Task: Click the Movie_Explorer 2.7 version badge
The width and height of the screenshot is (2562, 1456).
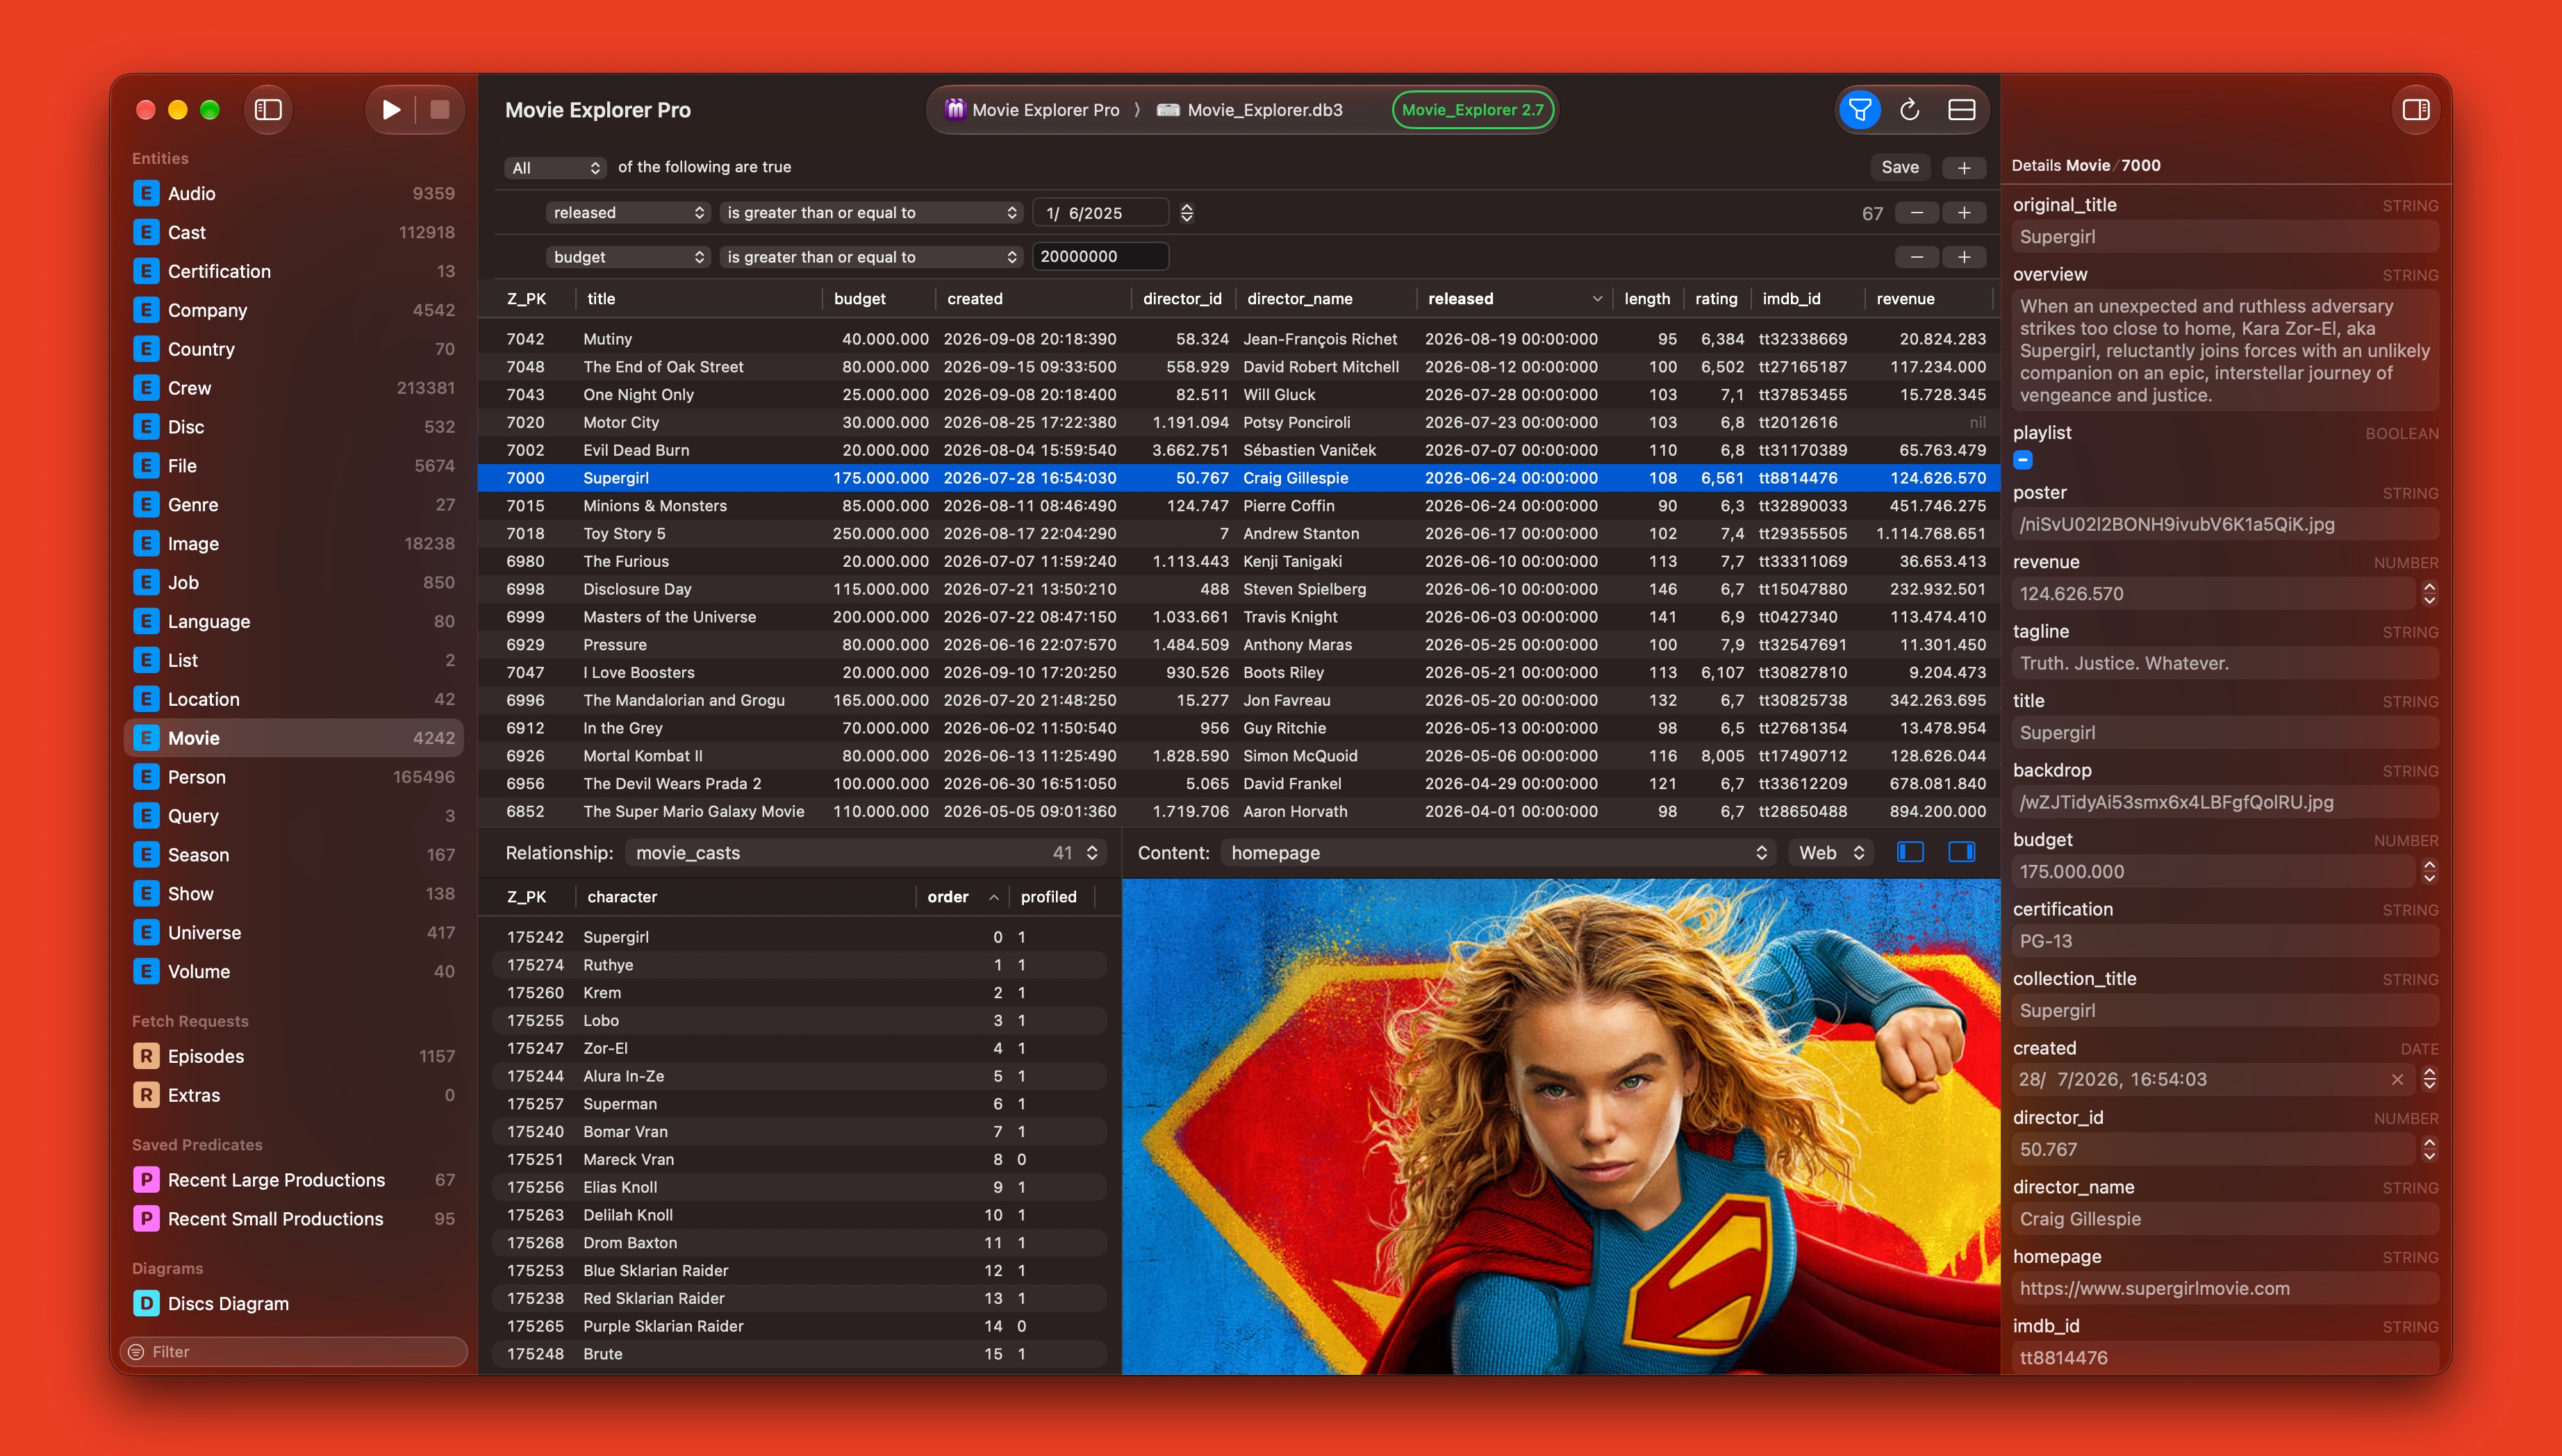Action: pyautogui.click(x=1472, y=110)
